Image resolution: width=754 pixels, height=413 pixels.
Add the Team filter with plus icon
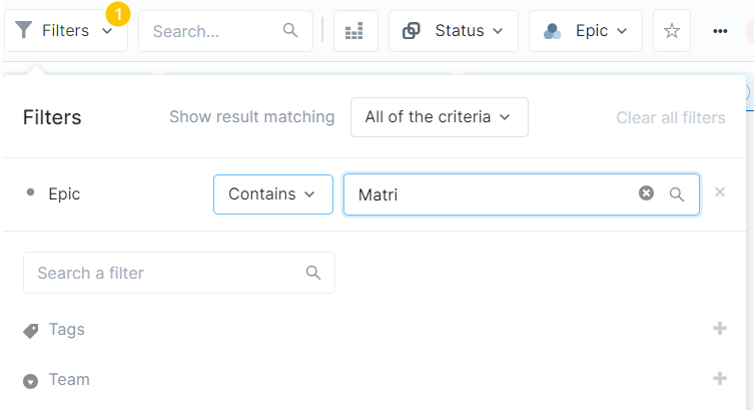click(x=719, y=379)
